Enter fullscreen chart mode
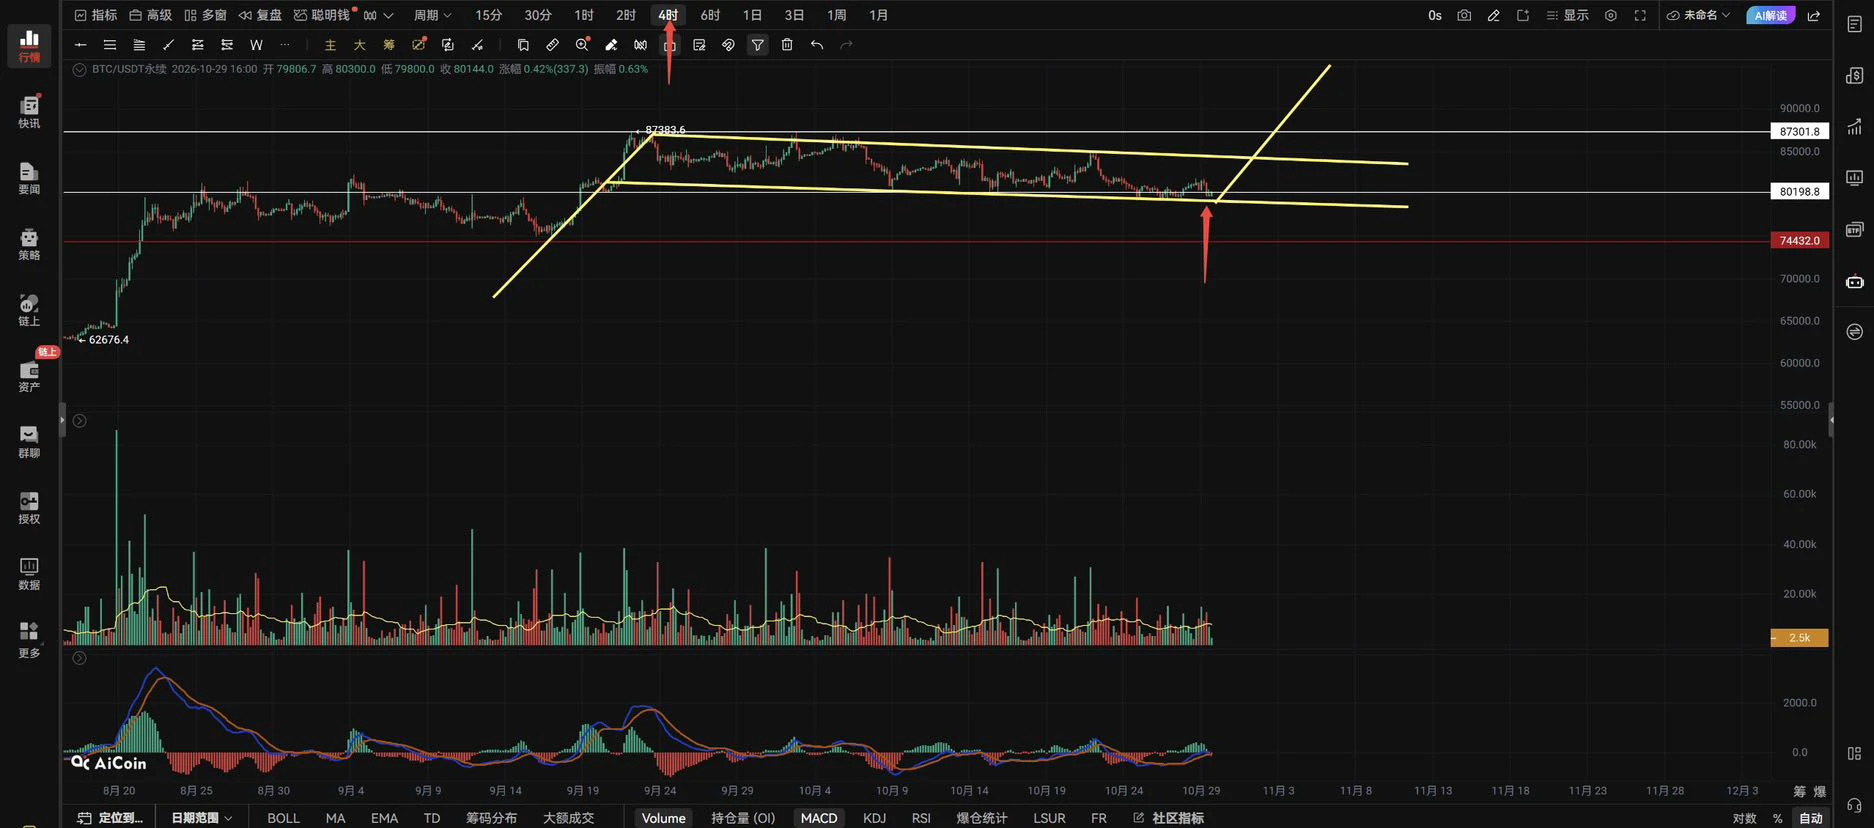 [x=1640, y=15]
